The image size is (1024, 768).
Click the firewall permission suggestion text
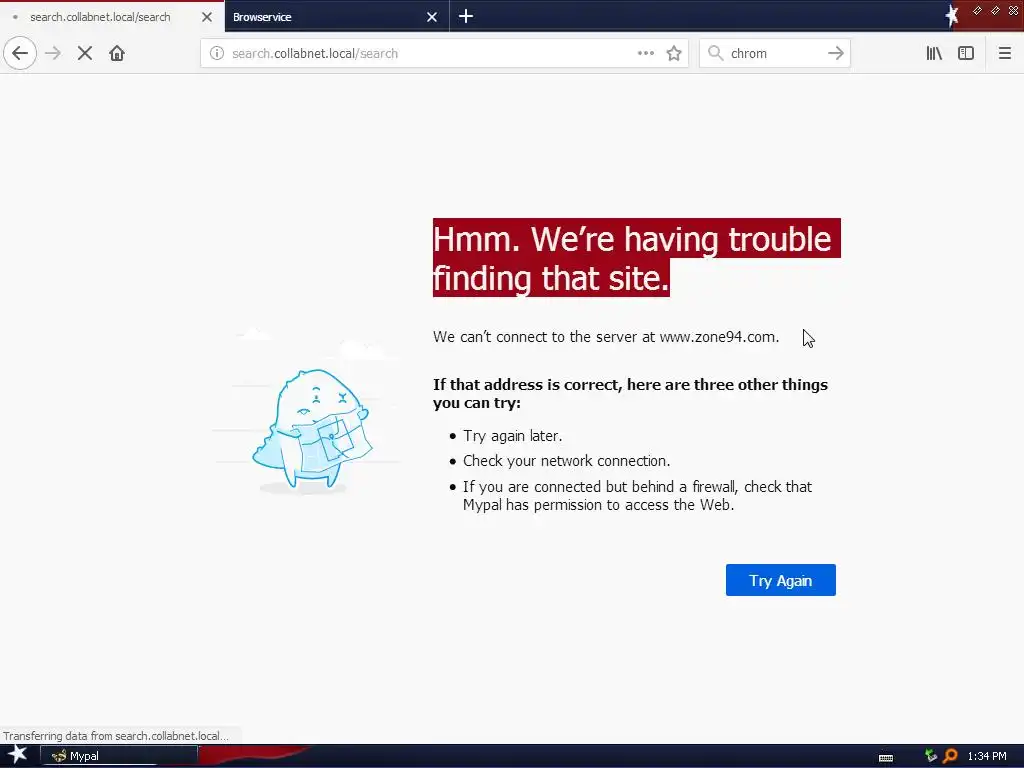[x=637, y=496]
